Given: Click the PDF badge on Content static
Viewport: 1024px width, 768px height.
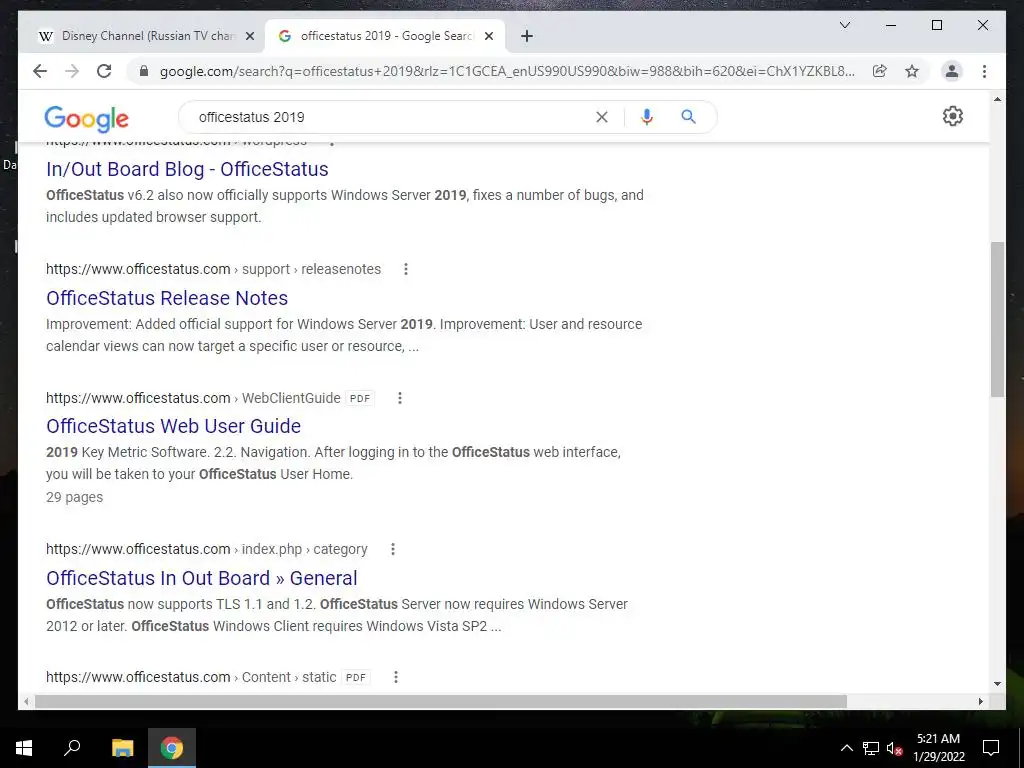Looking at the screenshot, I should pyautogui.click(x=356, y=677).
